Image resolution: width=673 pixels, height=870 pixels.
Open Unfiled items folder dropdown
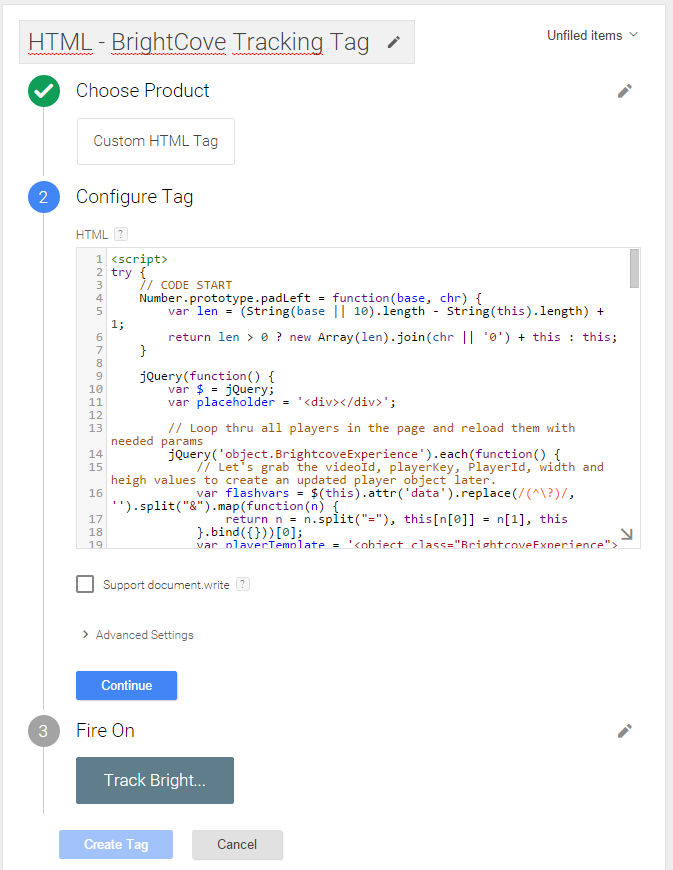[592, 36]
